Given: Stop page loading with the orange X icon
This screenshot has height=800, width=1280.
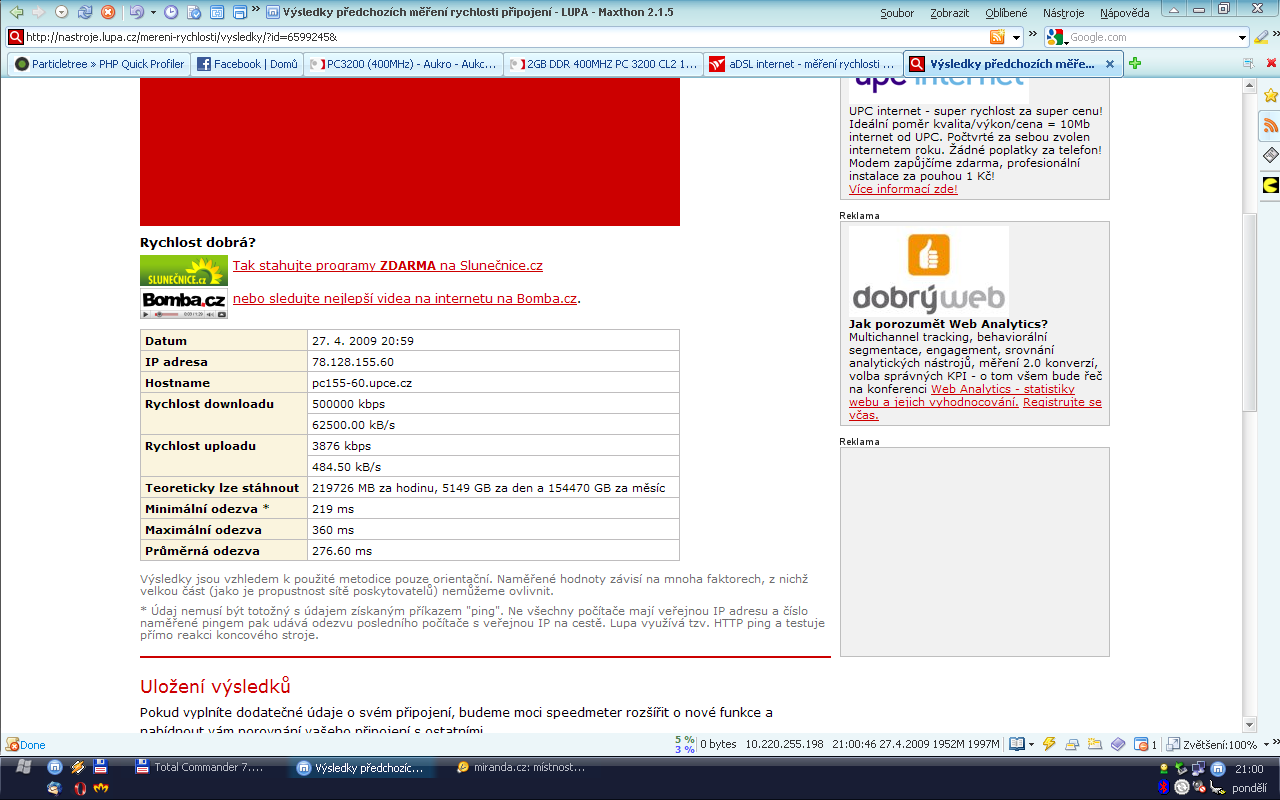Looking at the screenshot, I should coord(108,12).
